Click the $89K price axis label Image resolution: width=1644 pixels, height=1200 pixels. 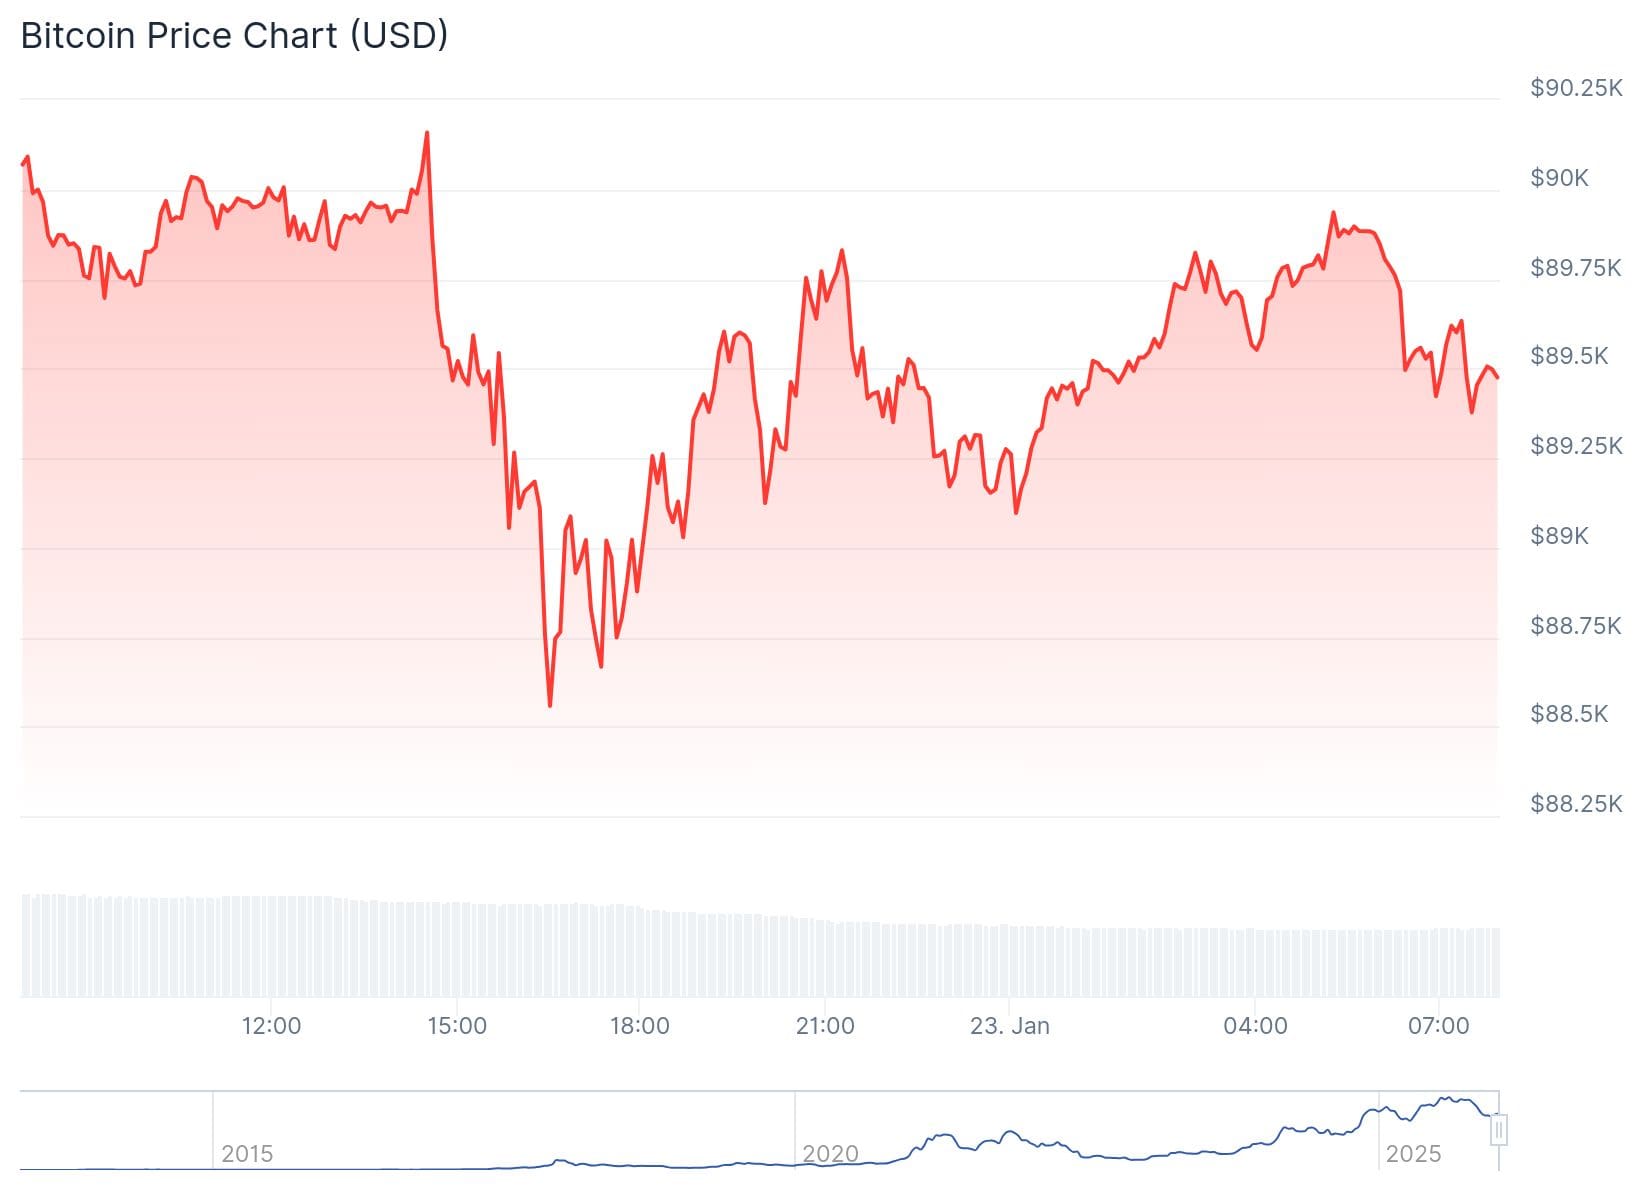(x=1559, y=535)
